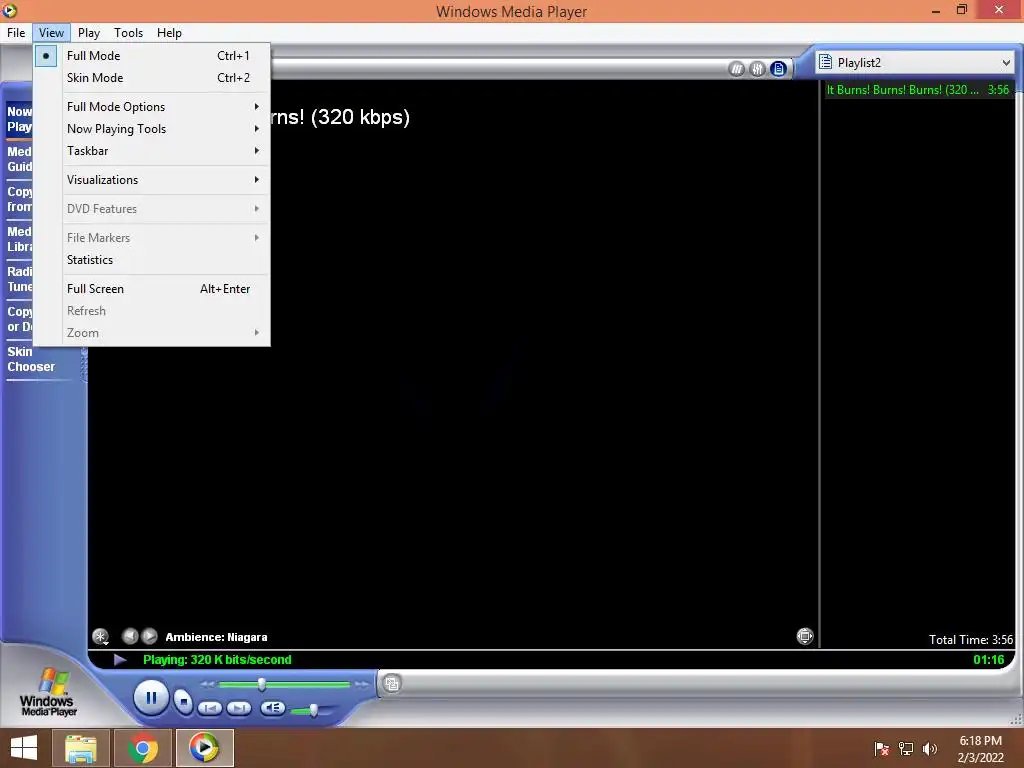
Task: Open the Windows Start button
Action: (24, 748)
